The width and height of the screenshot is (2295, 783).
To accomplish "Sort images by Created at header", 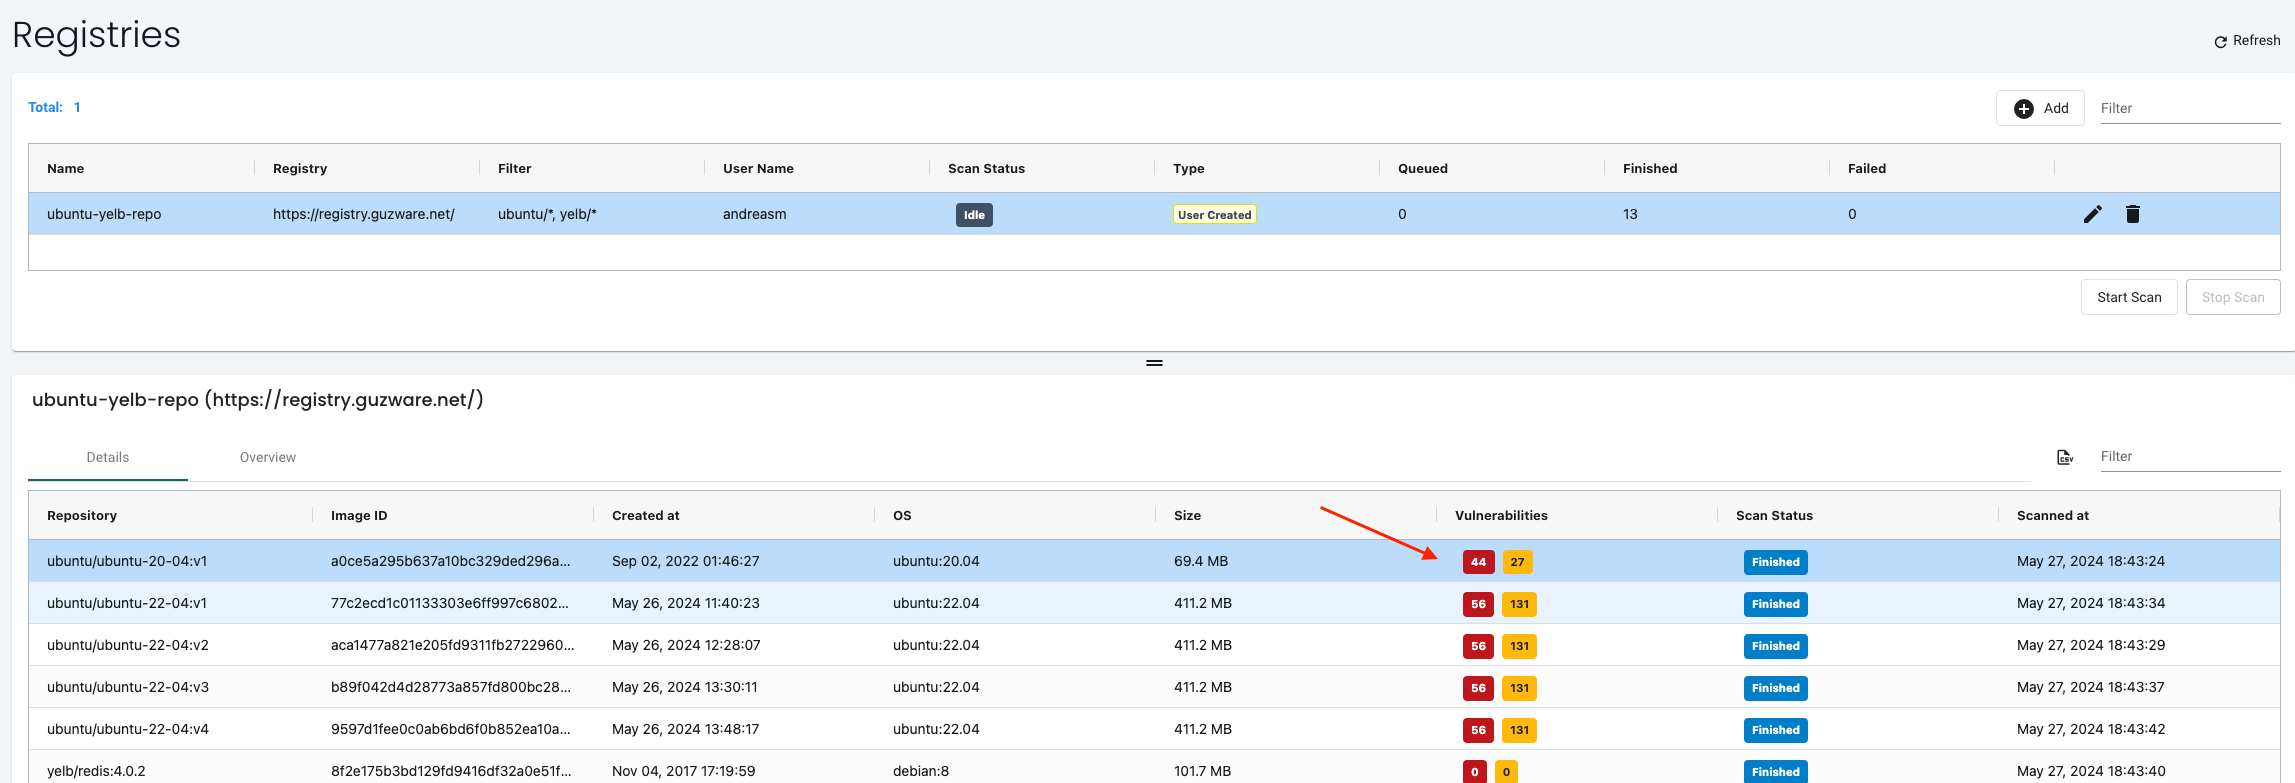I will click(x=646, y=515).
